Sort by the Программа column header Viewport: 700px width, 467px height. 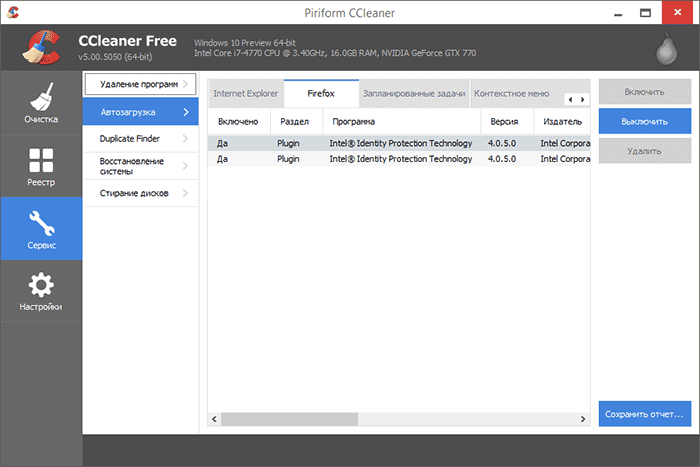point(402,121)
